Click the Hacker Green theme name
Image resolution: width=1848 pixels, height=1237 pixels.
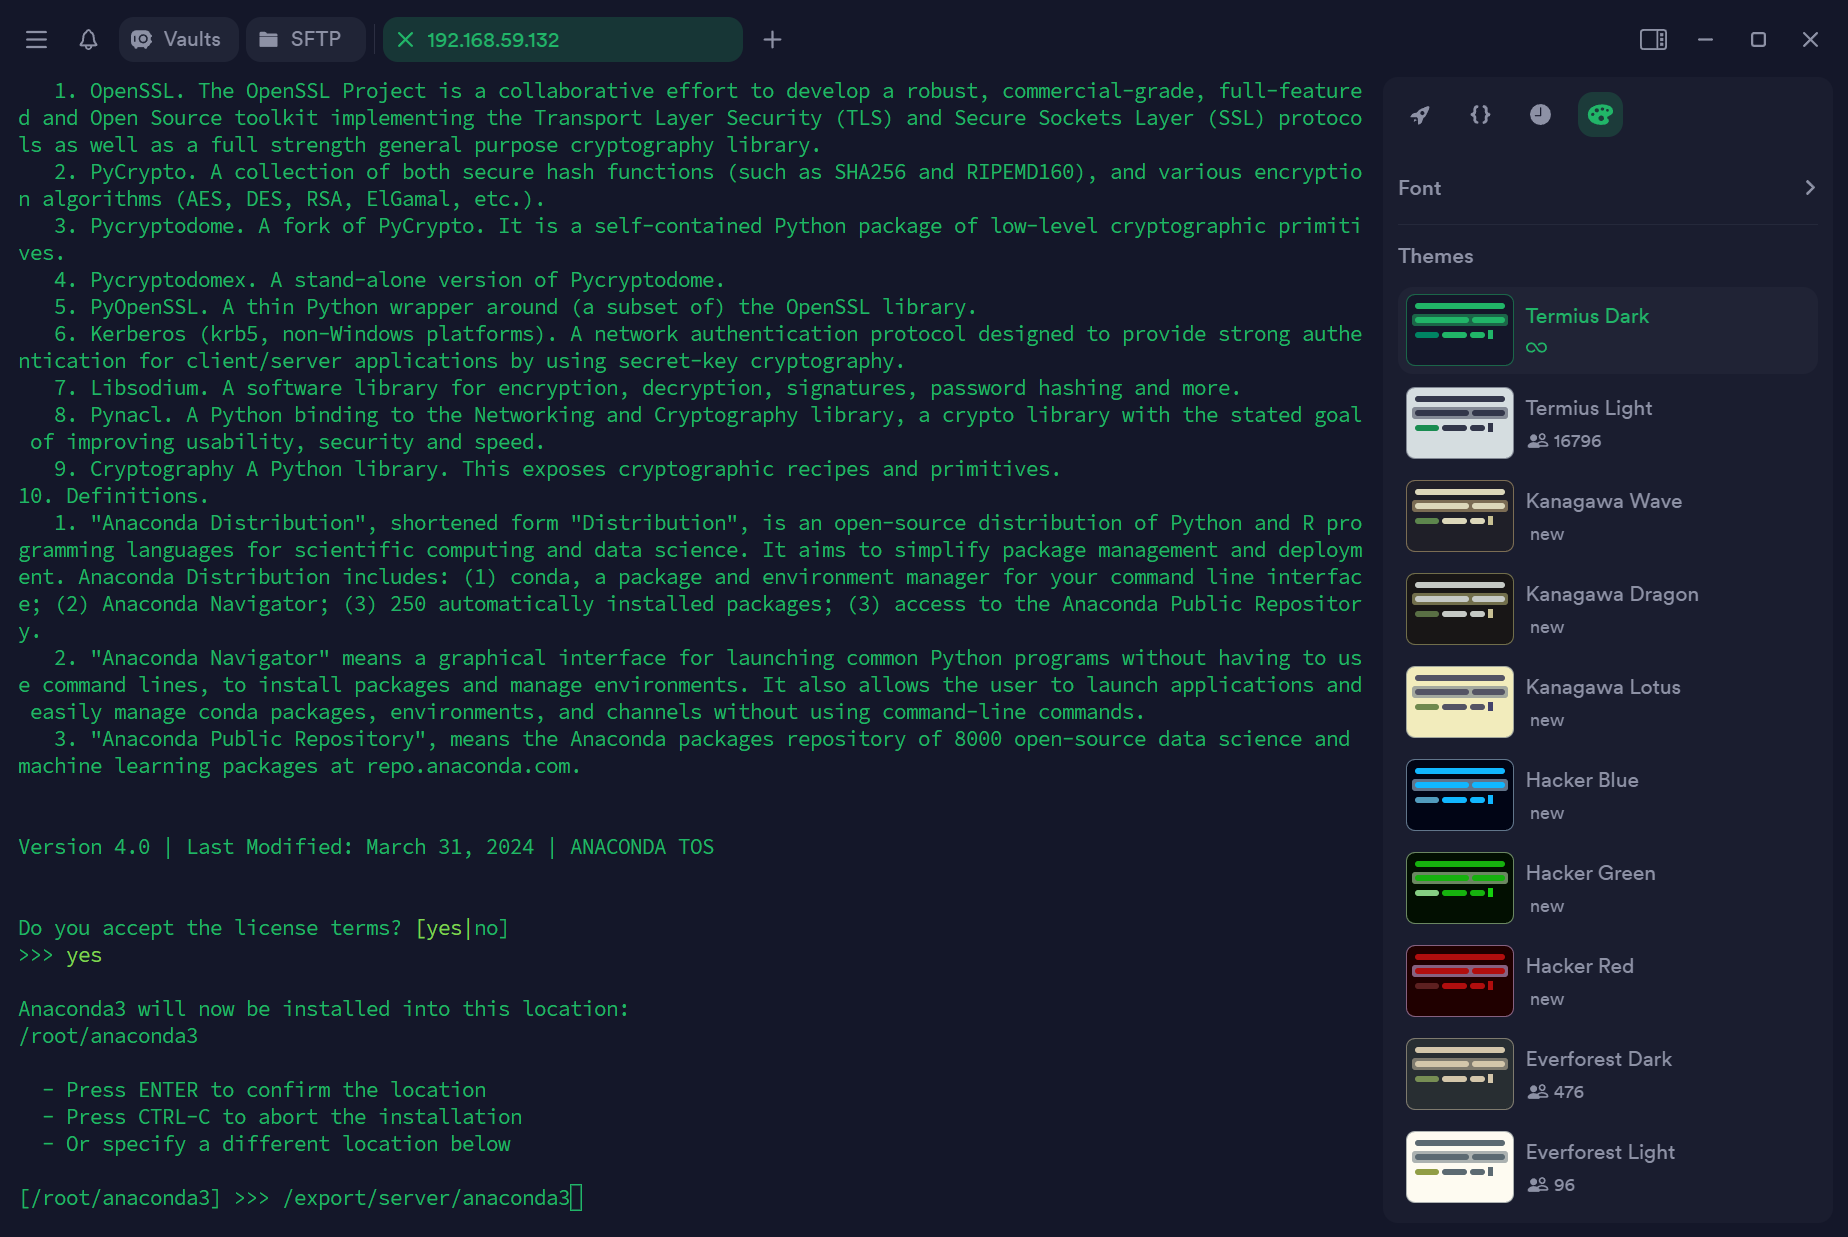click(1590, 873)
